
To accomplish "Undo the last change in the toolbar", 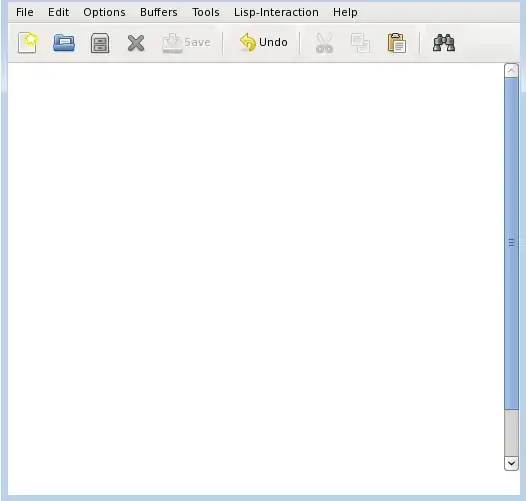I will tap(264, 43).
